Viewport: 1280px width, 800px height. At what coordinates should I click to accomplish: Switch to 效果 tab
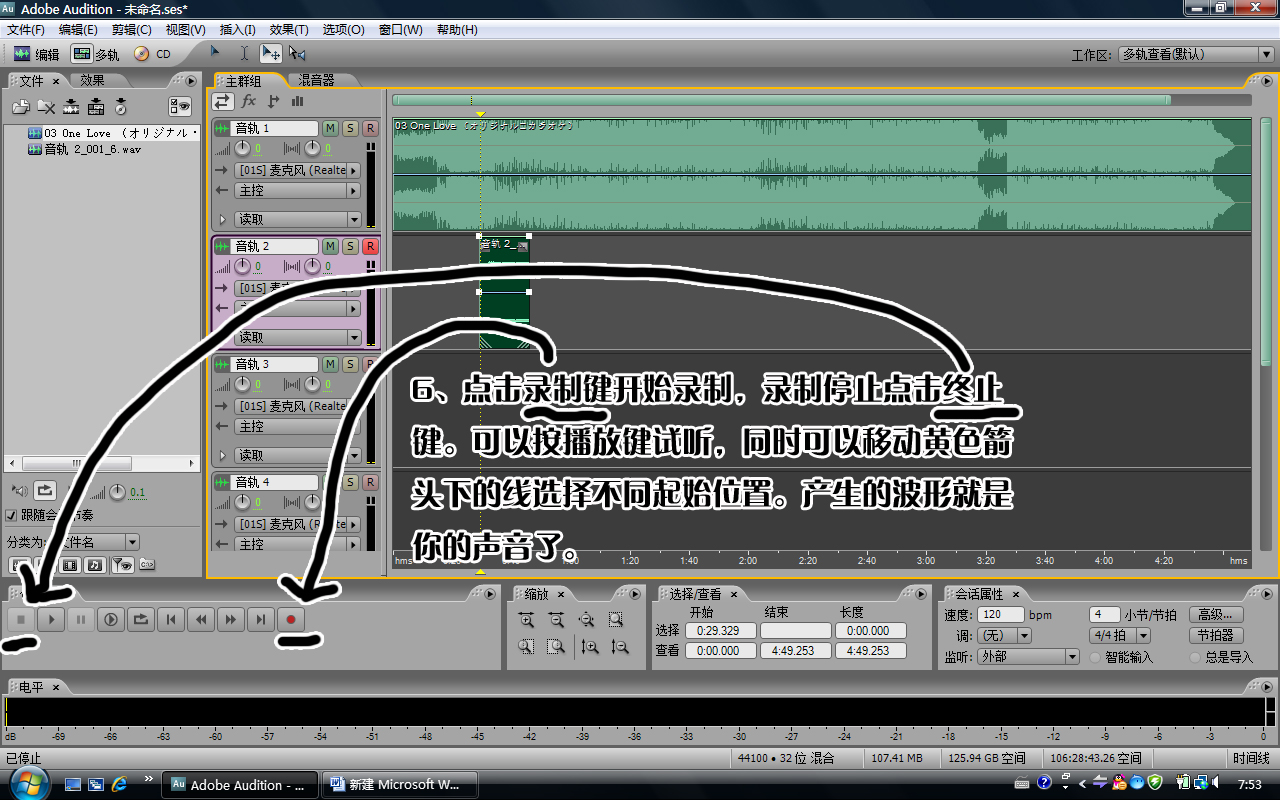pos(92,80)
